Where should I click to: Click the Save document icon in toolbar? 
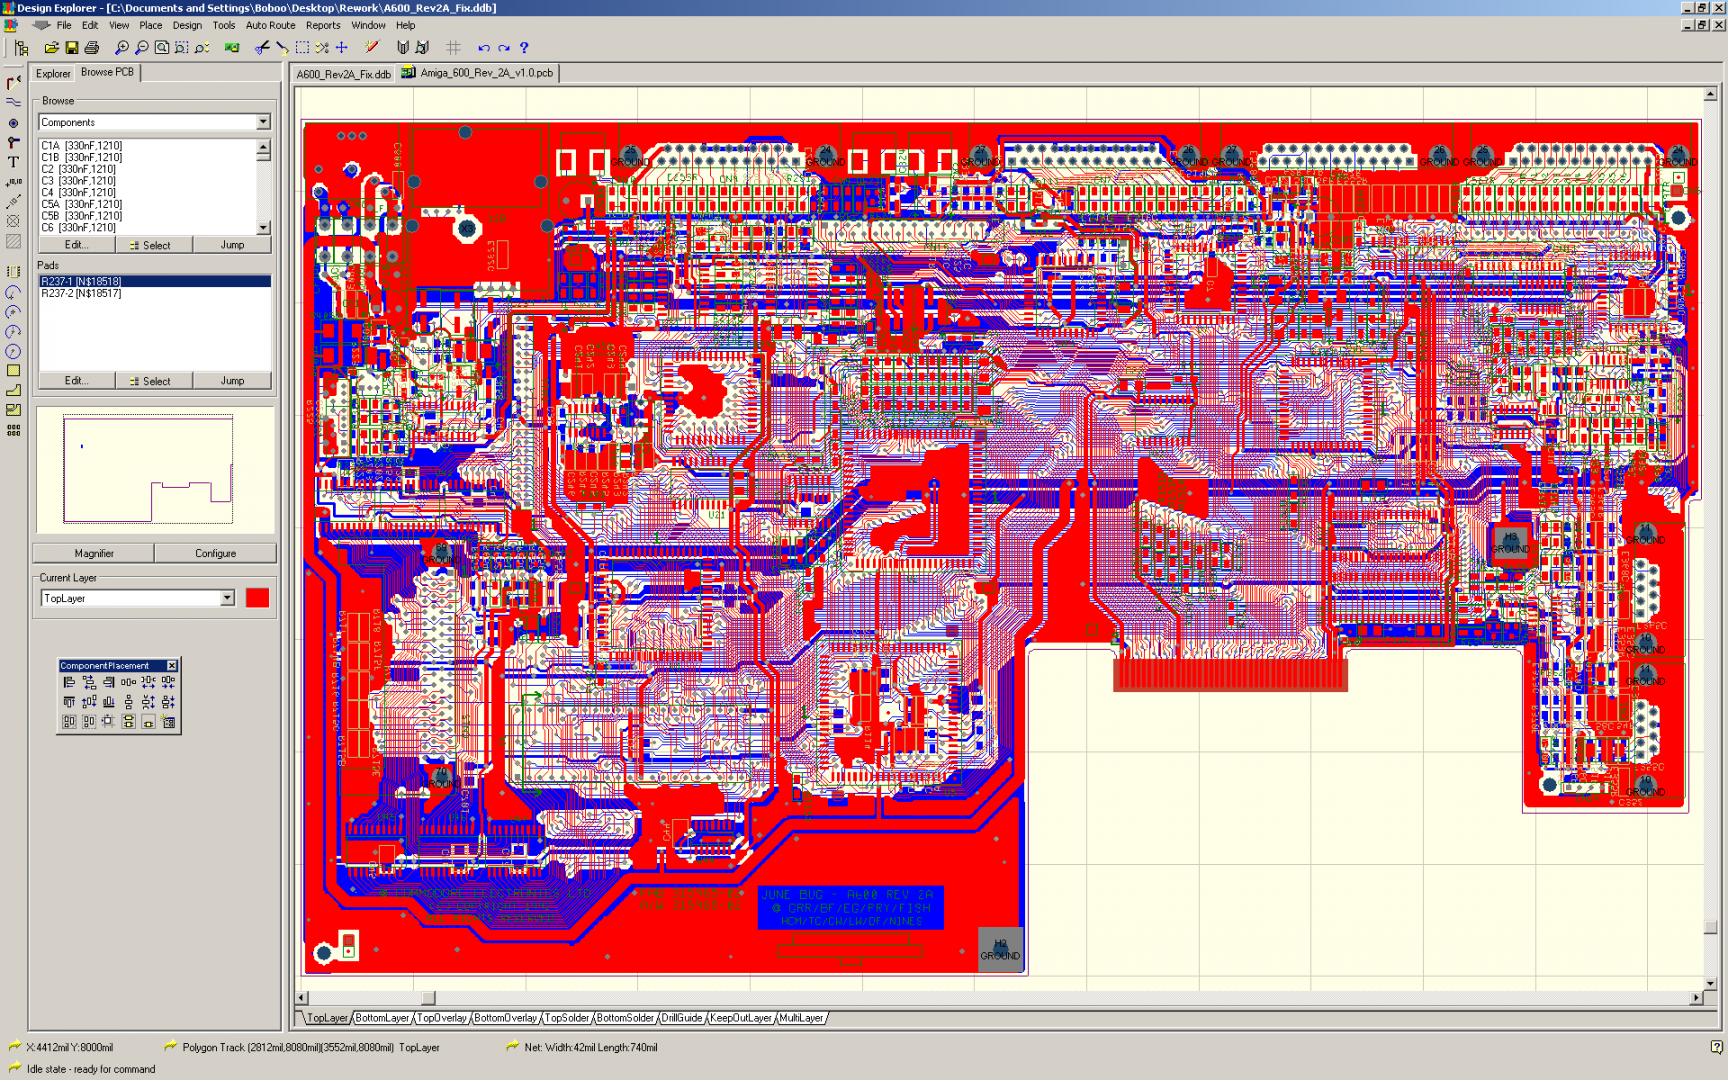[72, 48]
